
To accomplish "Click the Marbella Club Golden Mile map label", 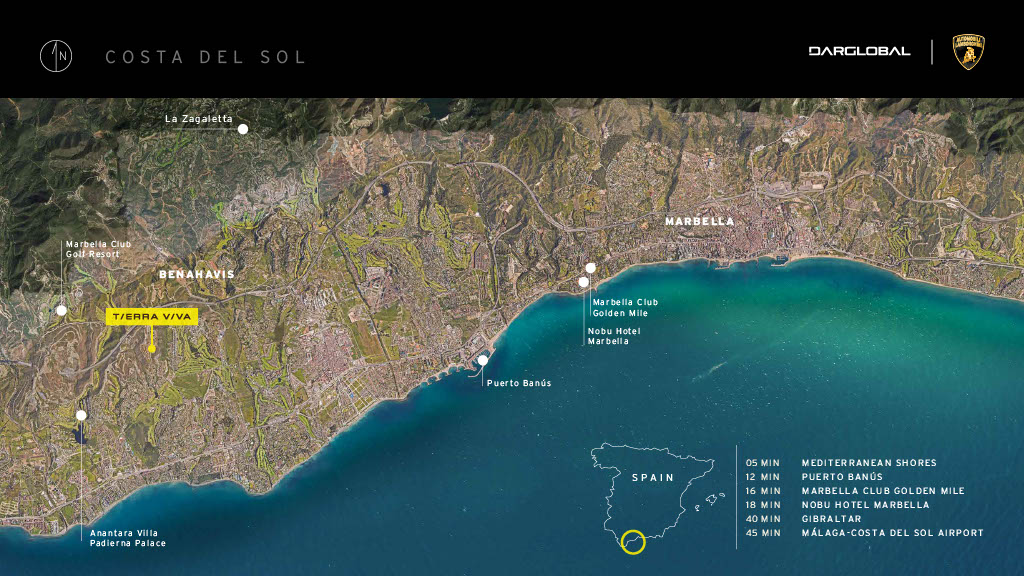I will pyautogui.click(x=625, y=307).
